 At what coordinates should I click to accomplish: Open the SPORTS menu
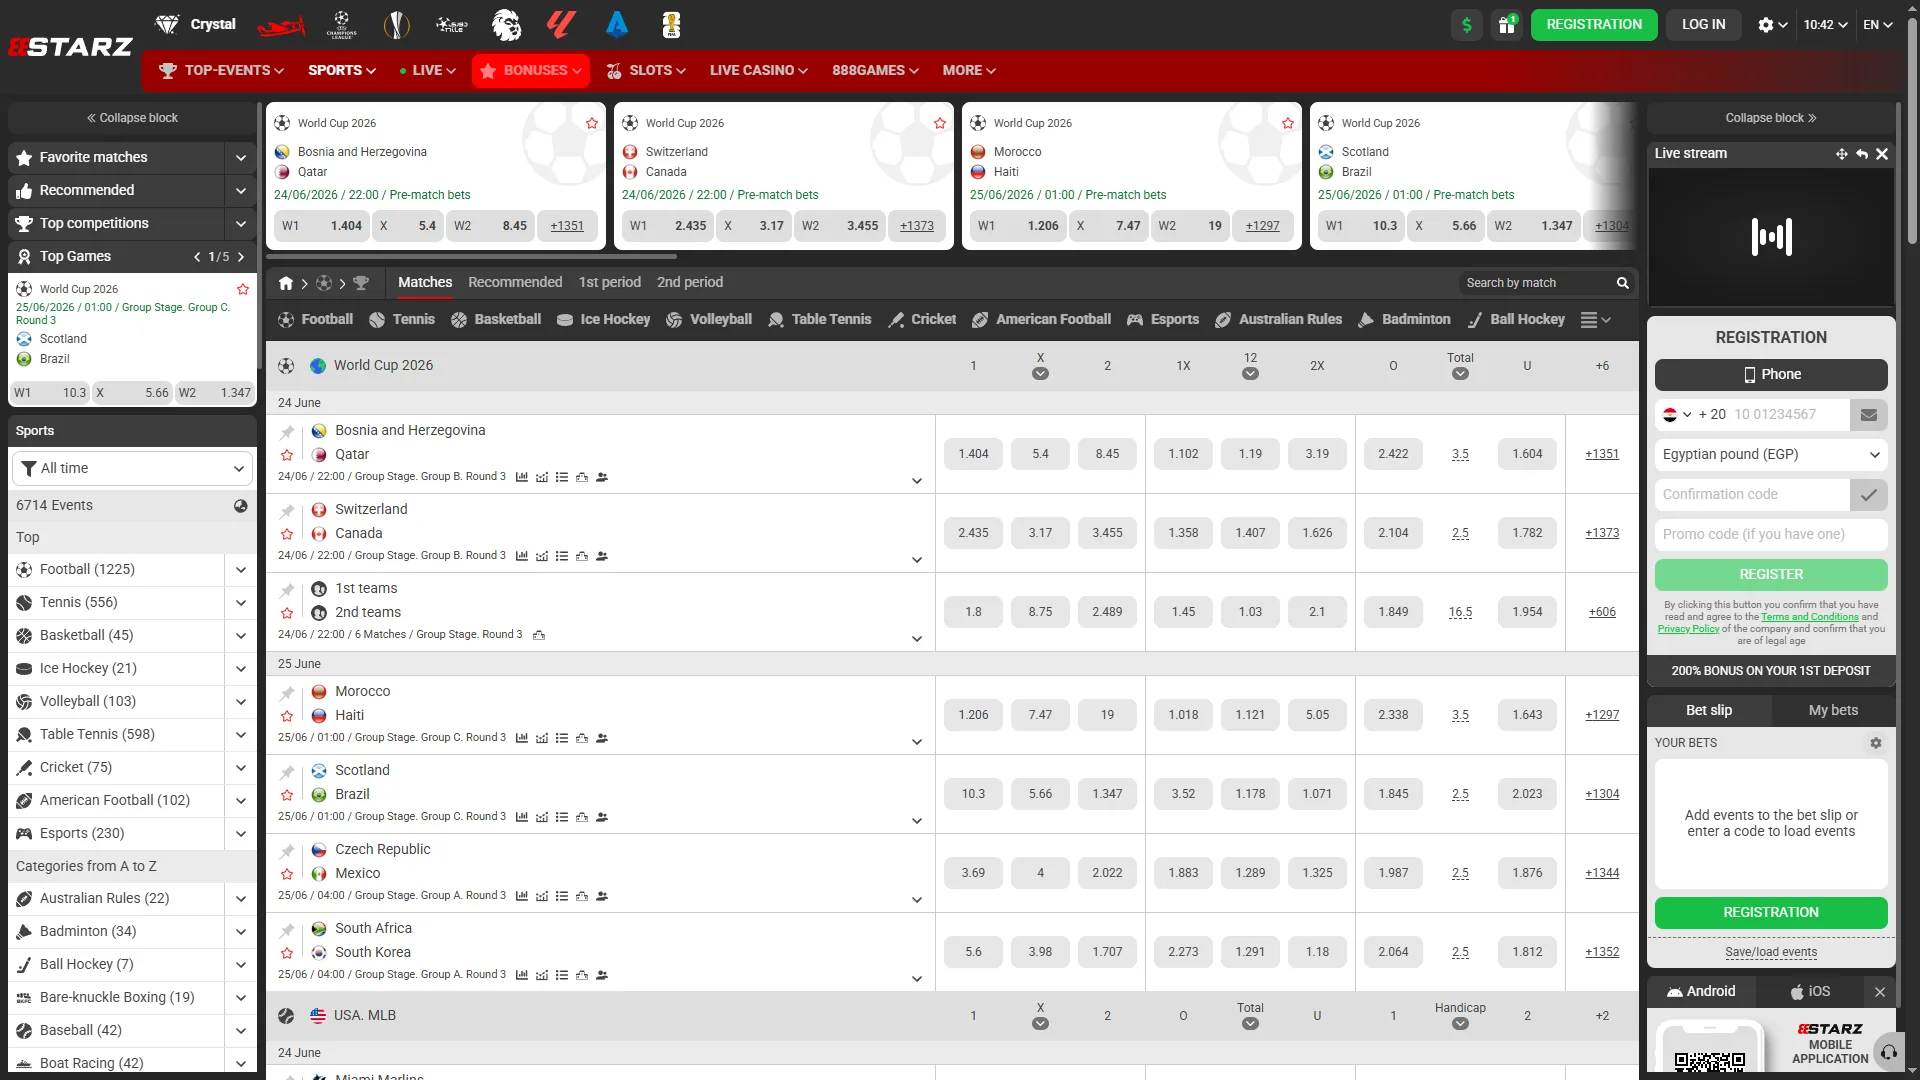(342, 71)
